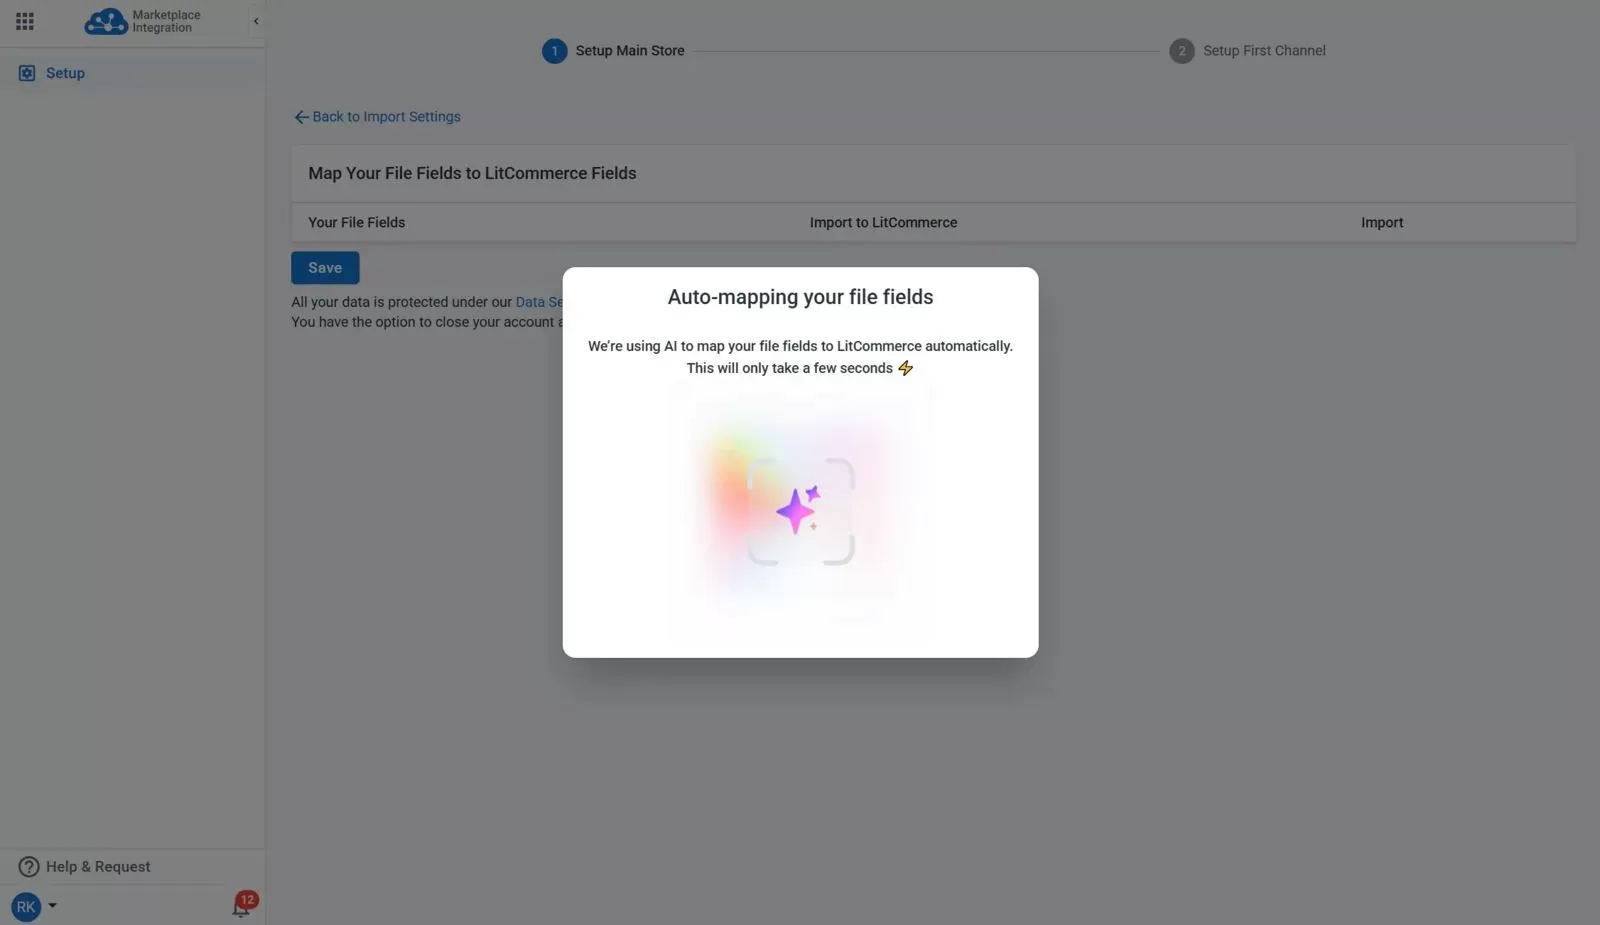This screenshot has height=925, width=1600.
Task: Click the Import to LitCommerce column header
Action: pos(883,222)
